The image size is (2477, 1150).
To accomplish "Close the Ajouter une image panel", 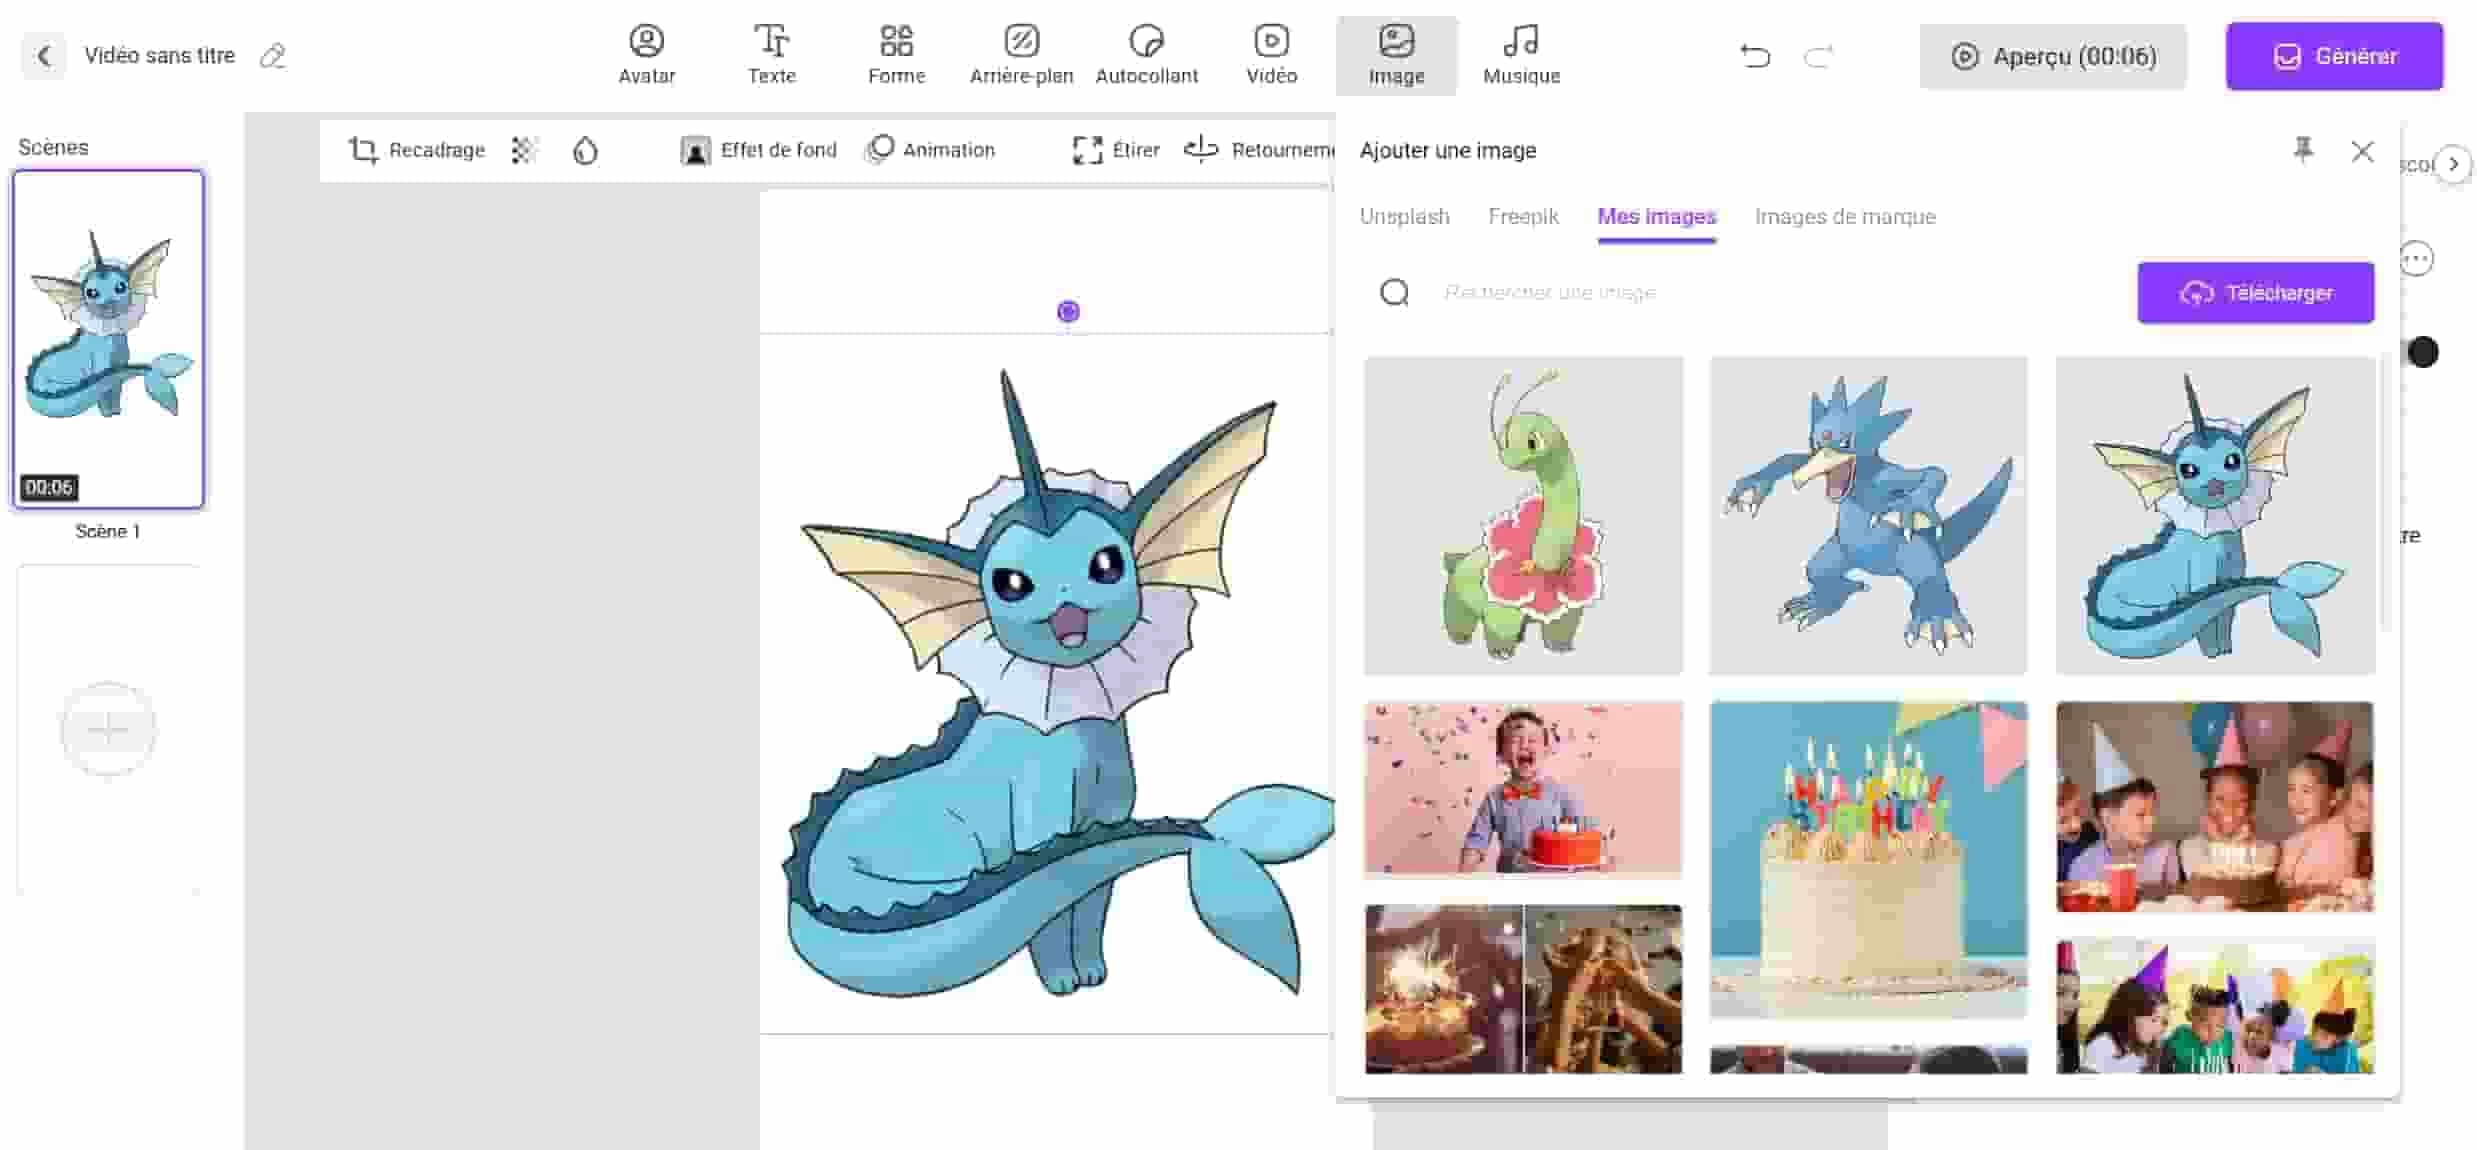I will (2362, 151).
